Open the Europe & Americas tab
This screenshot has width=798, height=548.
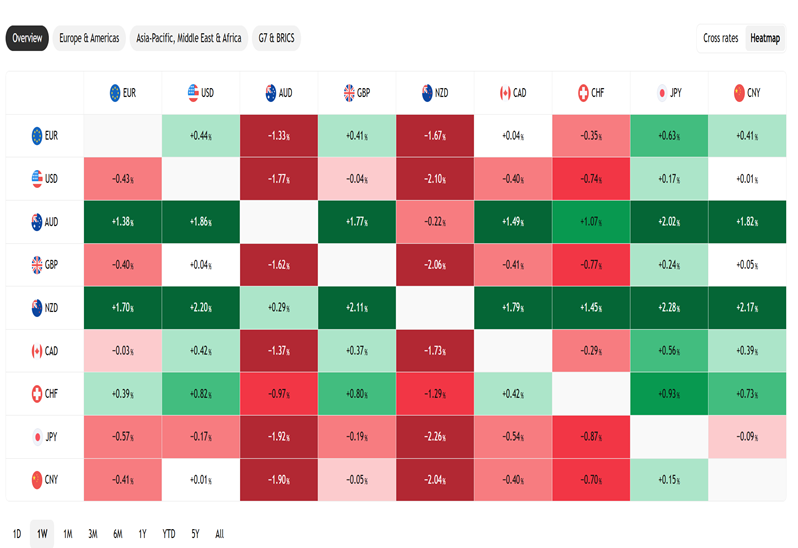click(x=89, y=38)
